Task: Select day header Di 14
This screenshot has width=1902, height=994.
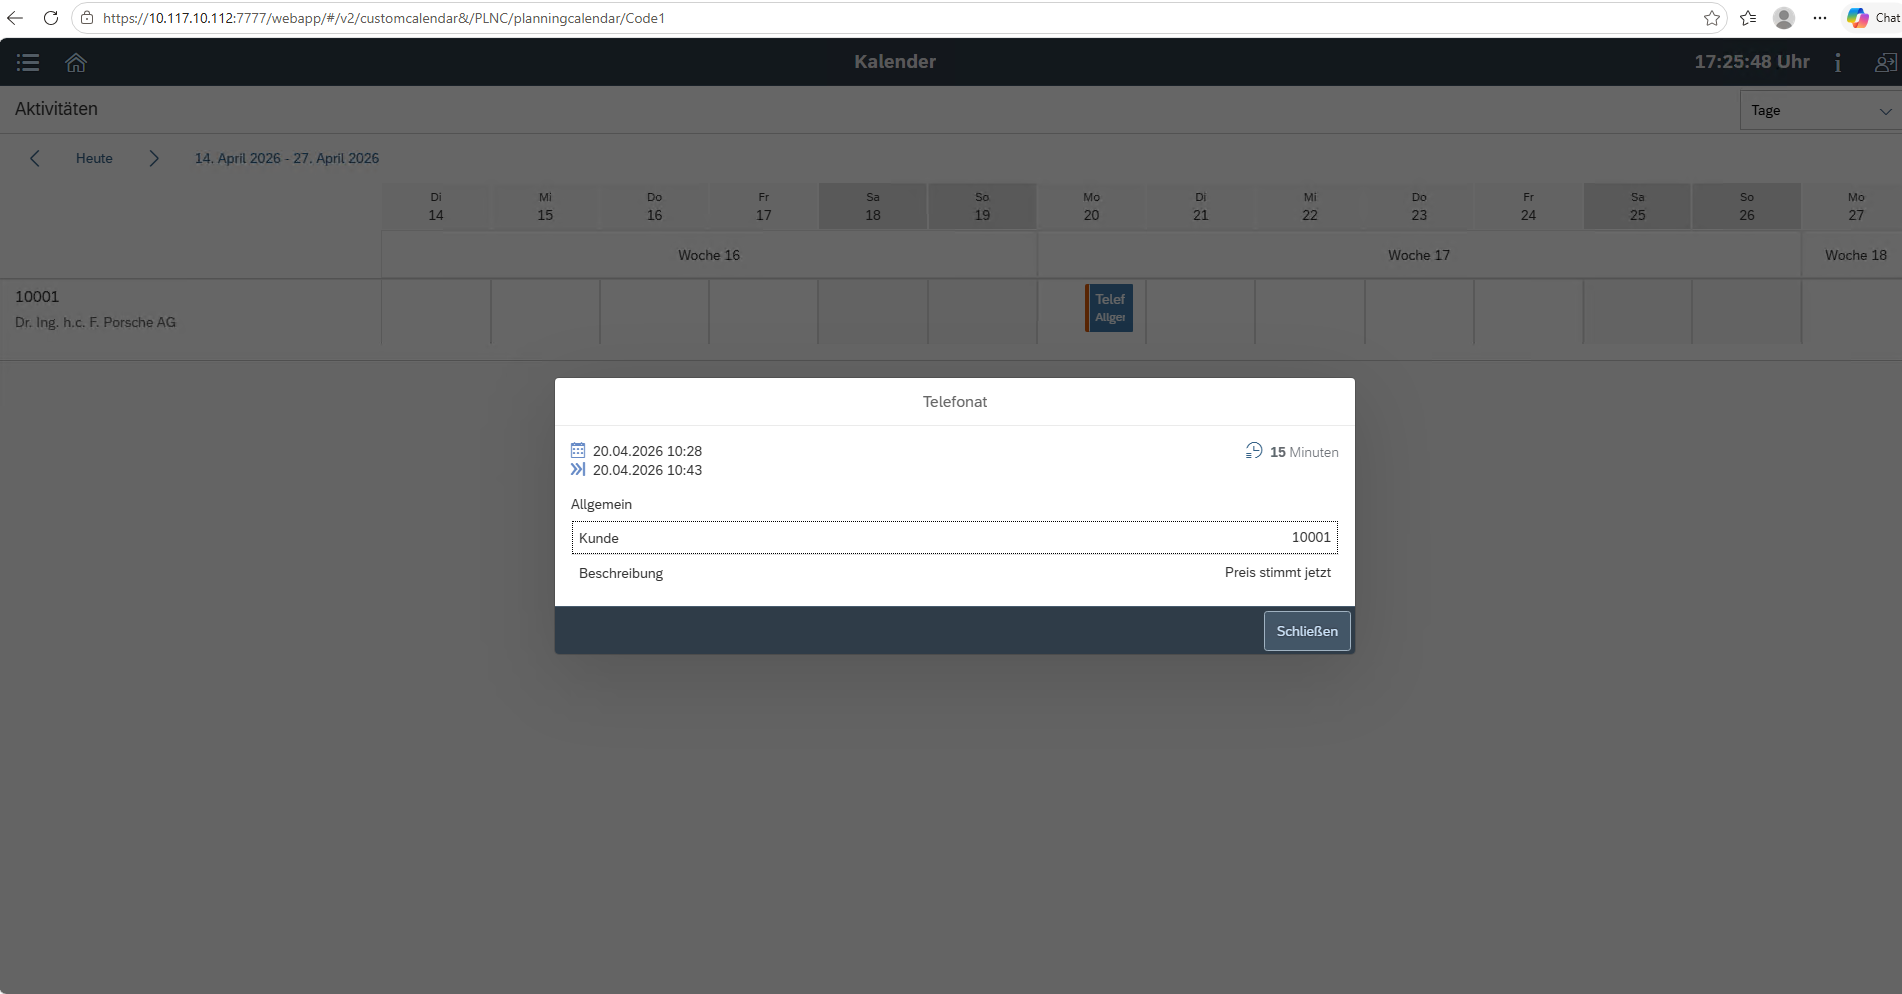Action: (x=436, y=206)
